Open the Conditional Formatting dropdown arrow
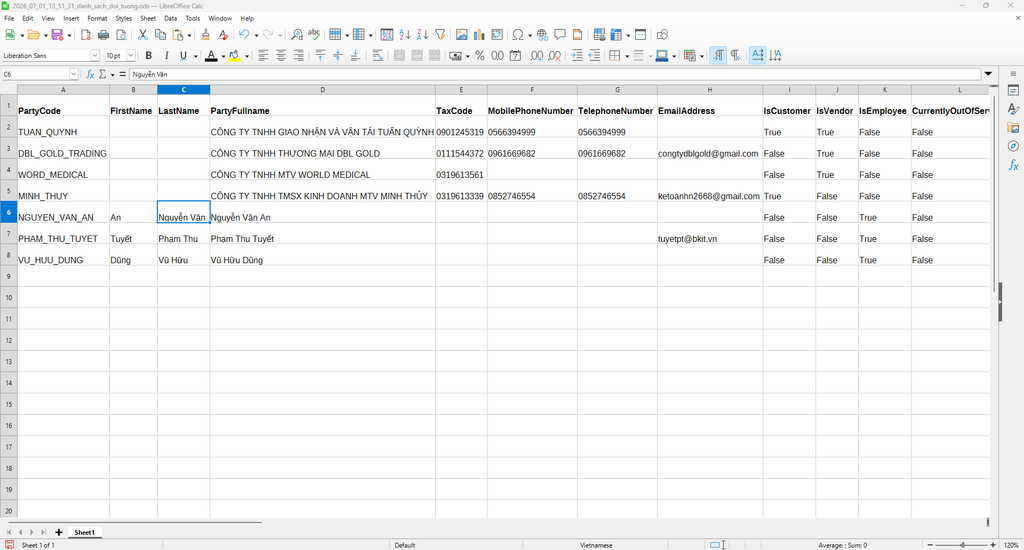The image size is (1024, 550). (701, 56)
